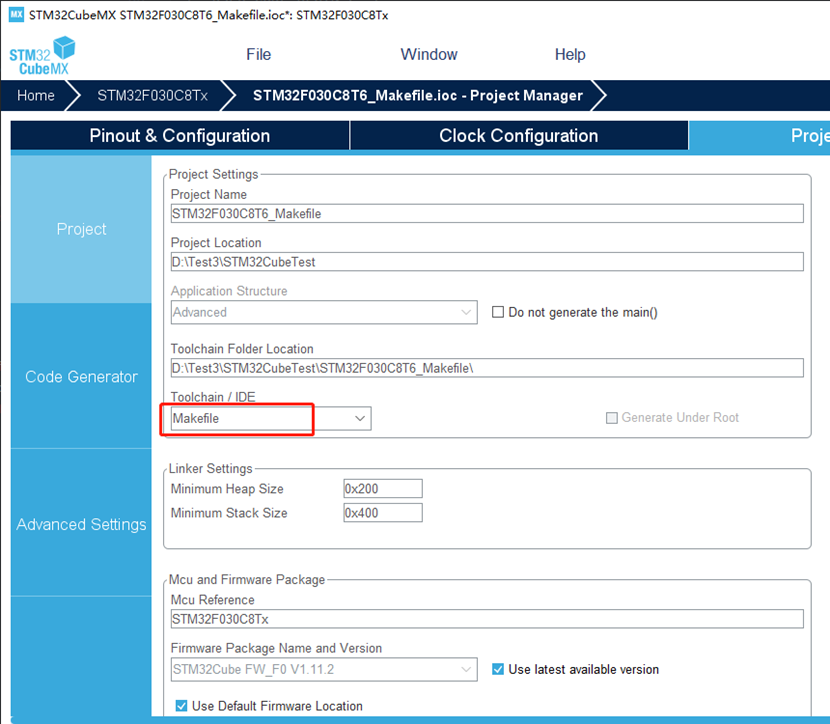Click the Toolchain Folder Location field
The width and height of the screenshot is (830, 724).
click(x=487, y=368)
